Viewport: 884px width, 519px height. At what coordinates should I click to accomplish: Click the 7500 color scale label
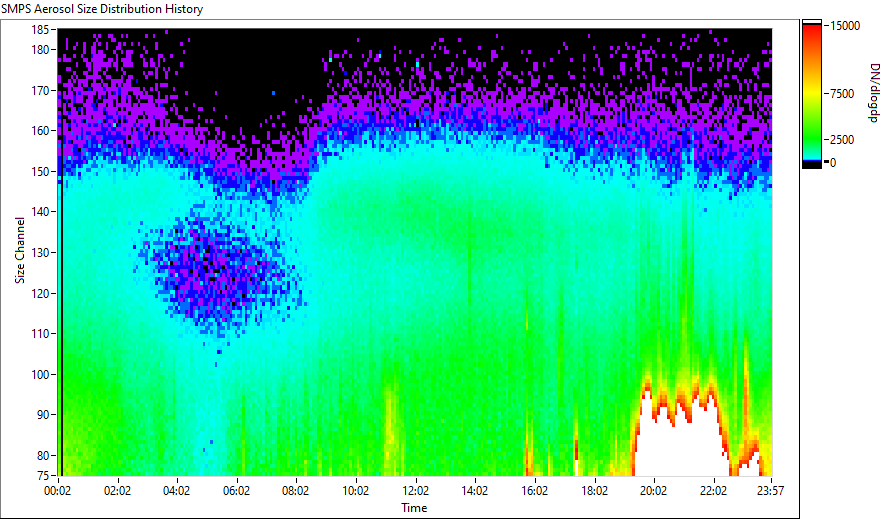click(x=842, y=94)
